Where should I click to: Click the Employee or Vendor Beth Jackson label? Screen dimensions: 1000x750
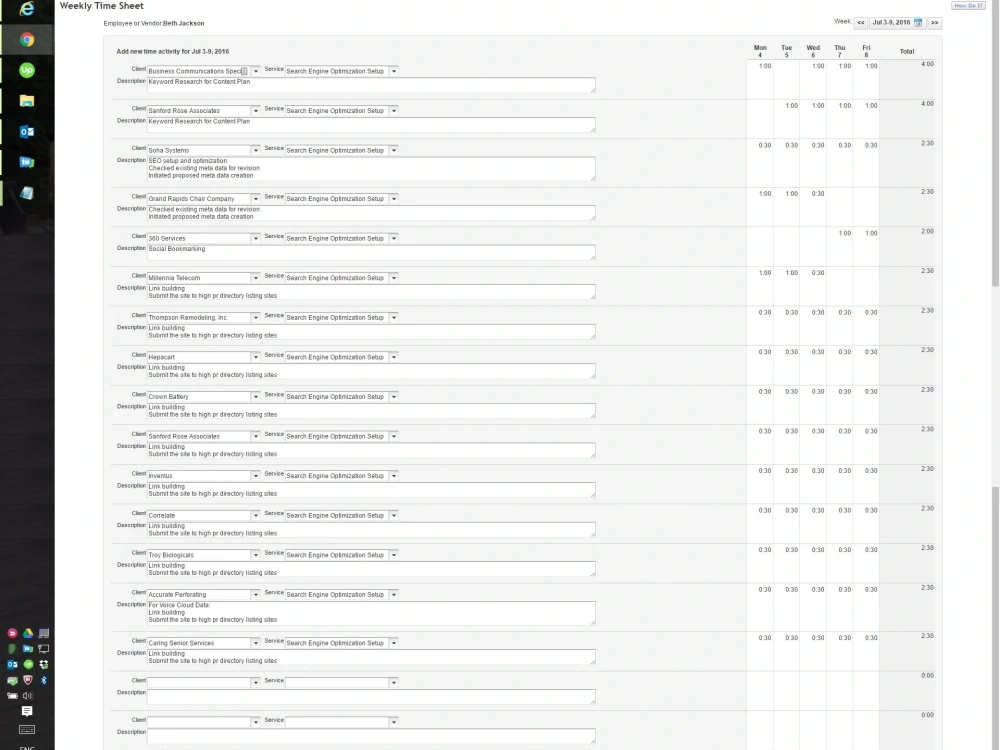coord(154,24)
